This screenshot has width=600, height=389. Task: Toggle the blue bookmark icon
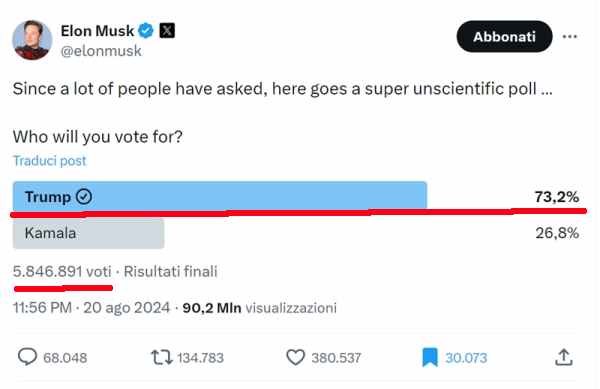[430, 358]
